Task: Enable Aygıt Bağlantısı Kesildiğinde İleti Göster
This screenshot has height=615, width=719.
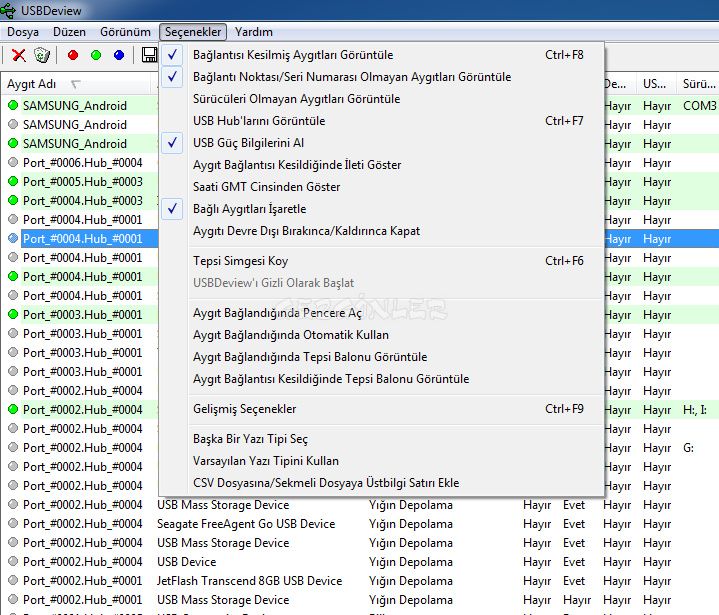Action: [x=382, y=165]
